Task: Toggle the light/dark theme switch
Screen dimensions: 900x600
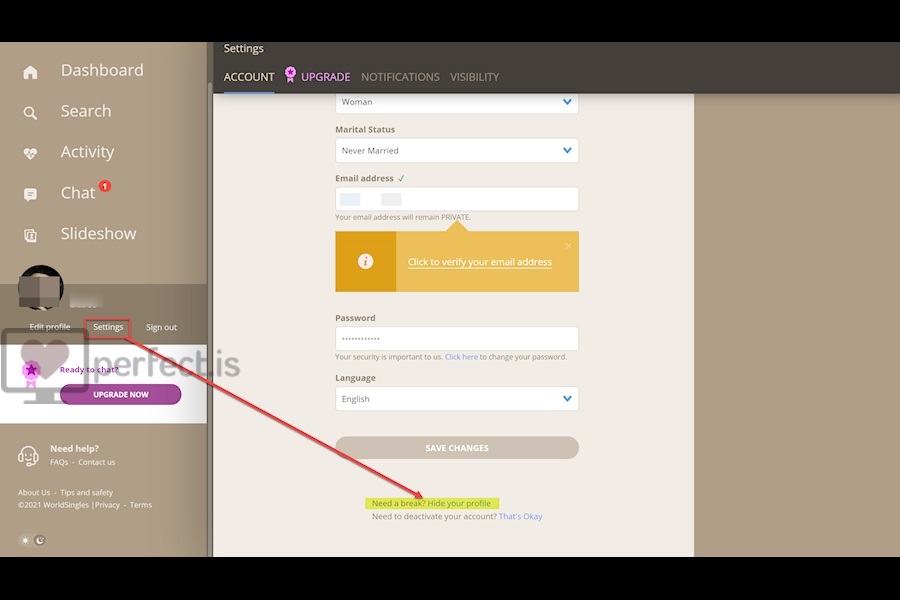Action: click(33, 540)
